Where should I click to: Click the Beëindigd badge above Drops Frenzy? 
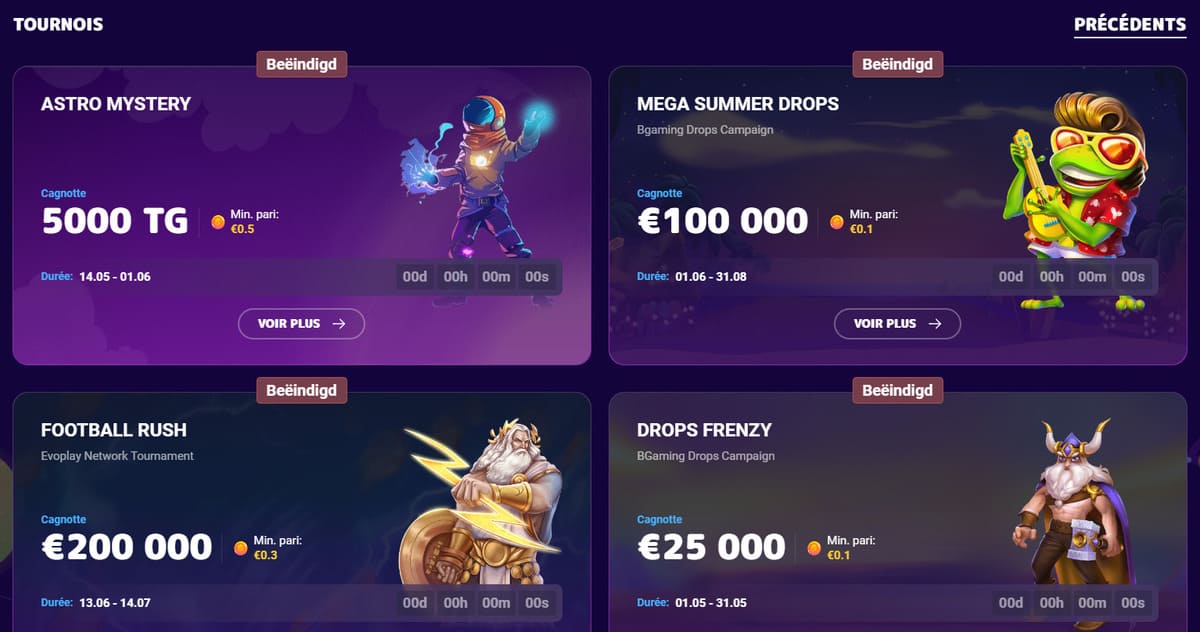click(x=898, y=390)
